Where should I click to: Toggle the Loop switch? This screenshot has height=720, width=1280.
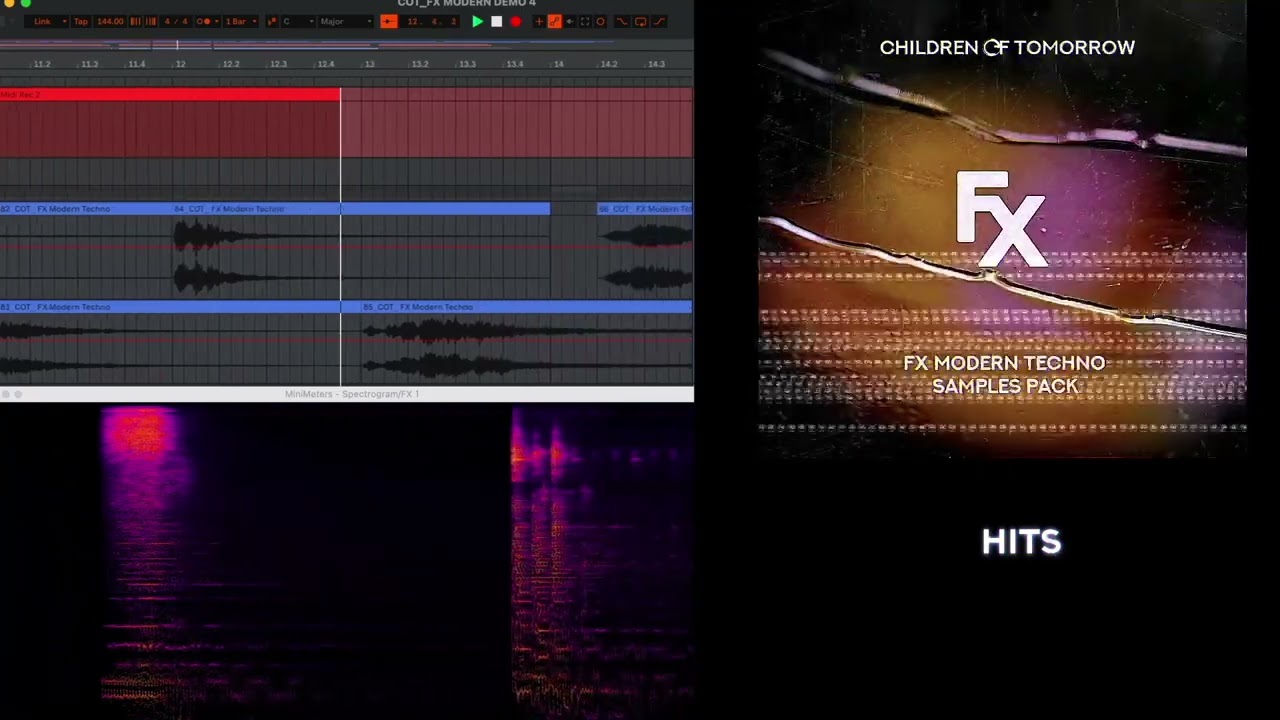pyautogui.click(x=640, y=21)
